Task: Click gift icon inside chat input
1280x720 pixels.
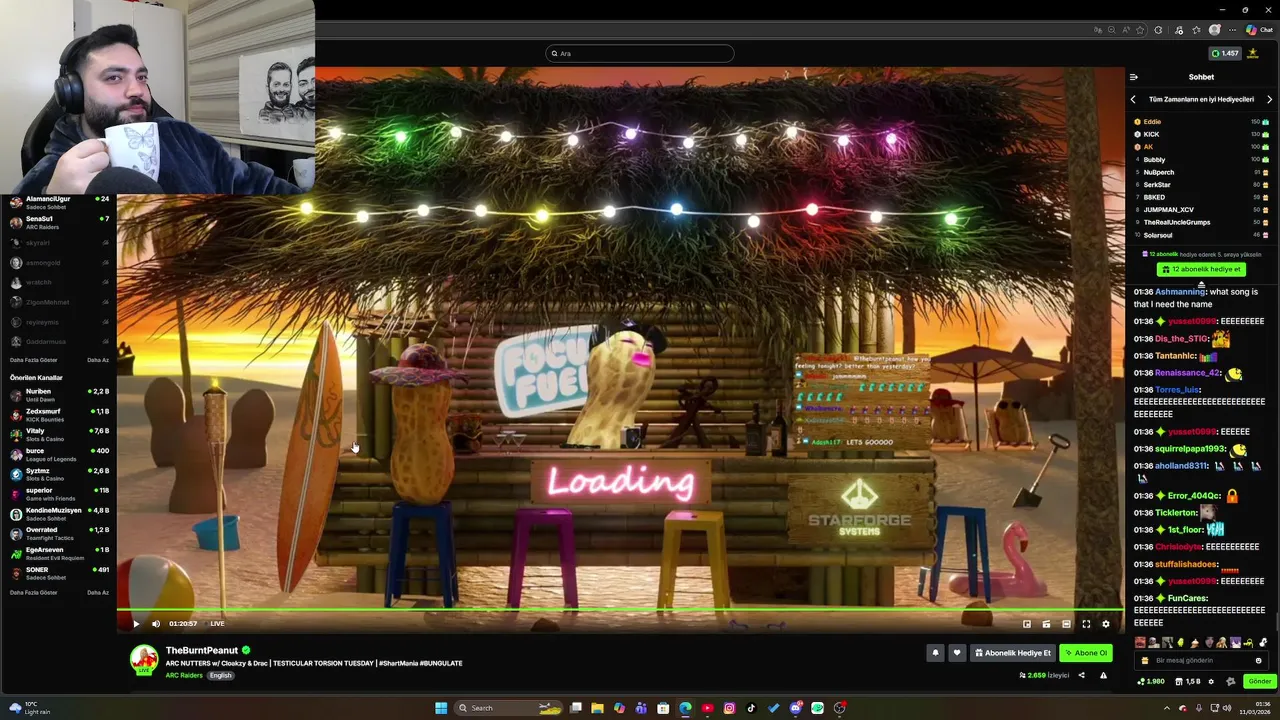Action: [1144, 660]
